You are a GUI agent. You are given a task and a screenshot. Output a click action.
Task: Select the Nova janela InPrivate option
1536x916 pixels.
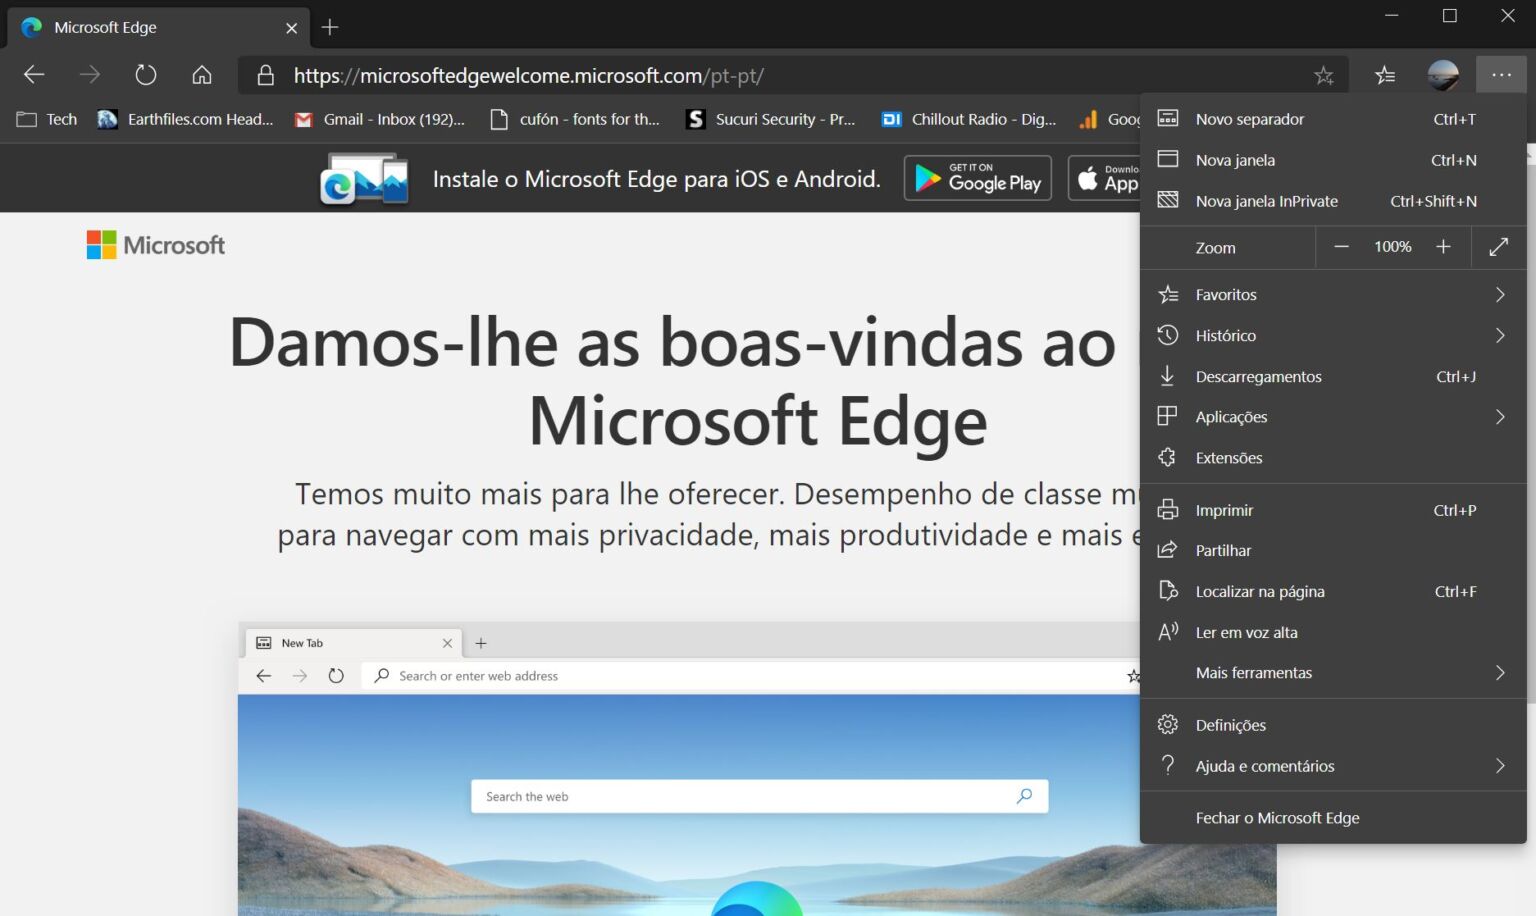[x=1266, y=200]
